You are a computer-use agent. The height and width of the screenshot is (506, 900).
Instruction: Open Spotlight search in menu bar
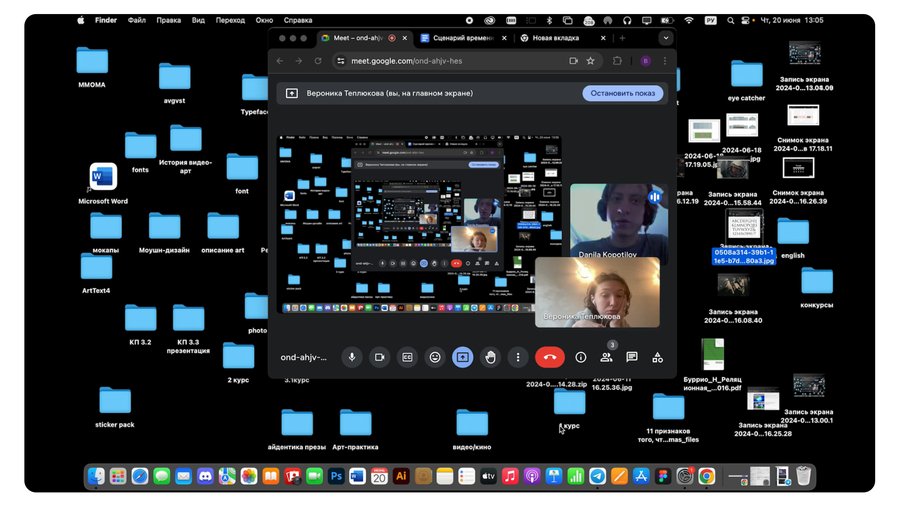pyautogui.click(x=730, y=20)
